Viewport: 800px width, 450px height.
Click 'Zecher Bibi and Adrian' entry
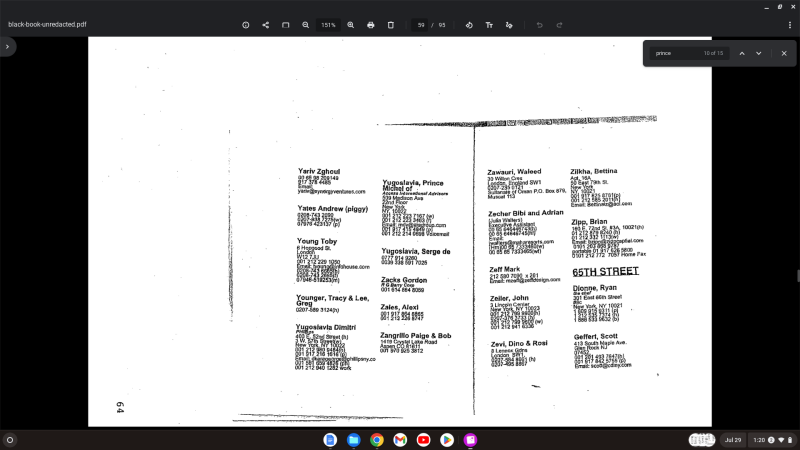pyautogui.click(x=526, y=213)
